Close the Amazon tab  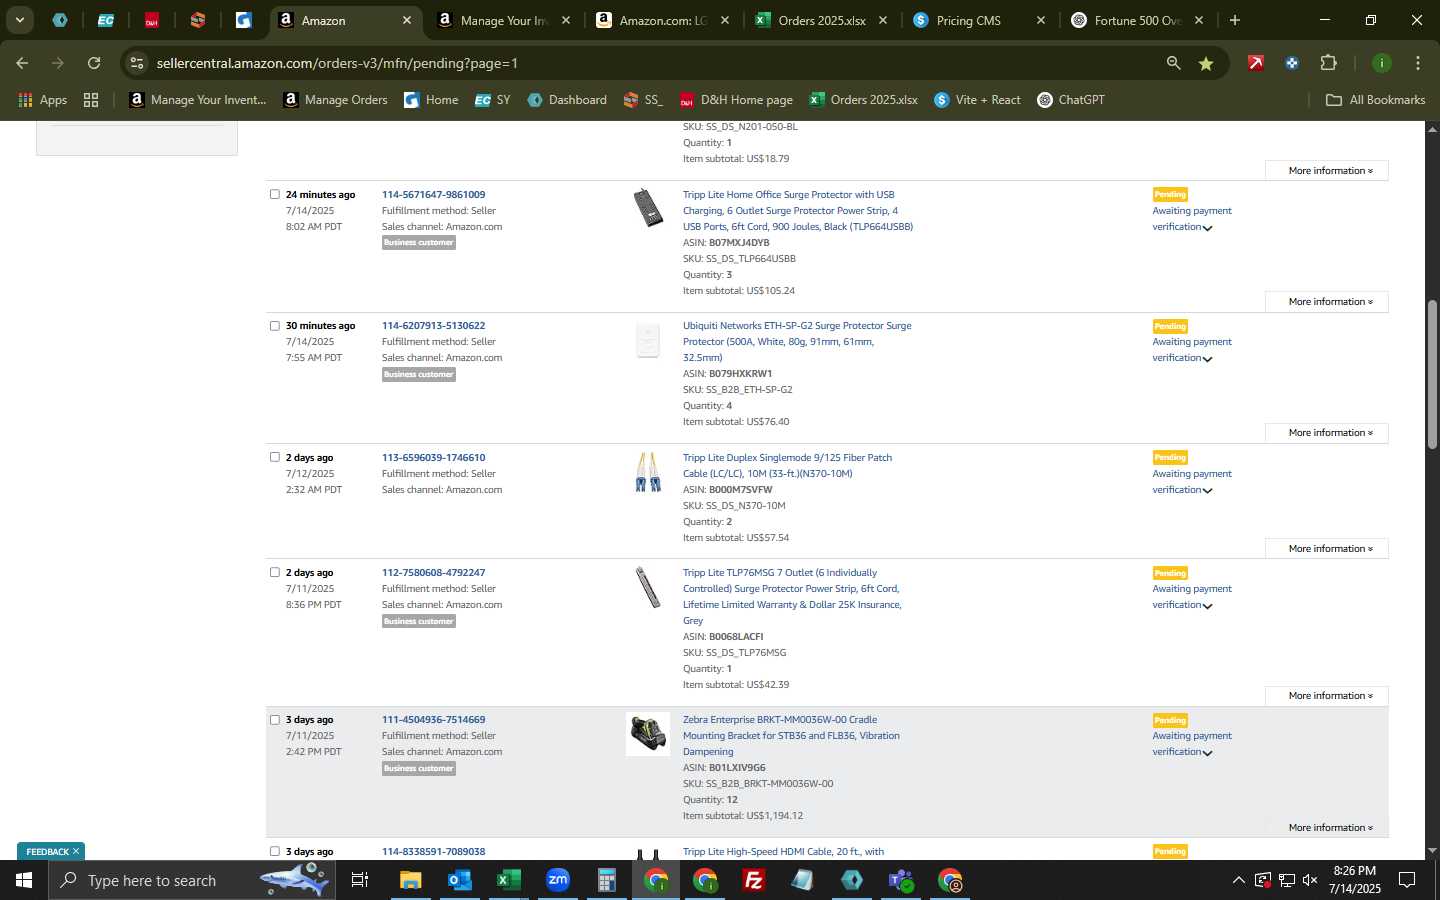pos(406,20)
